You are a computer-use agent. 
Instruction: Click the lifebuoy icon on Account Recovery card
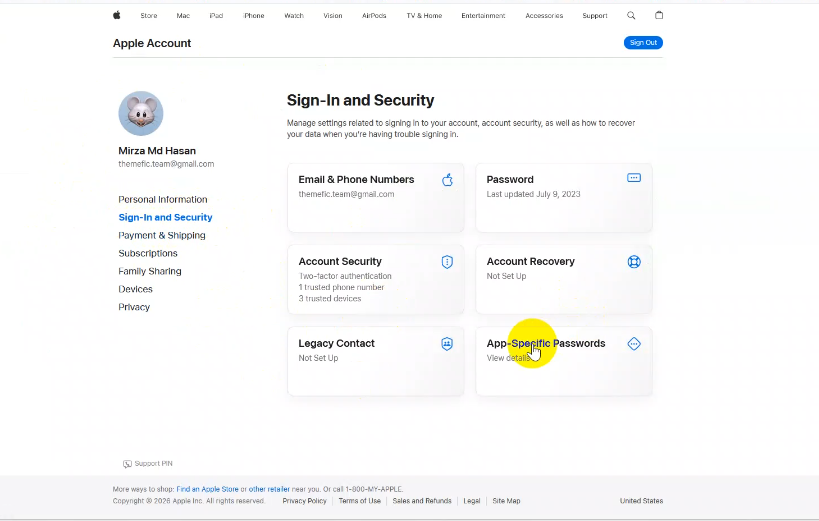coord(633,262)
